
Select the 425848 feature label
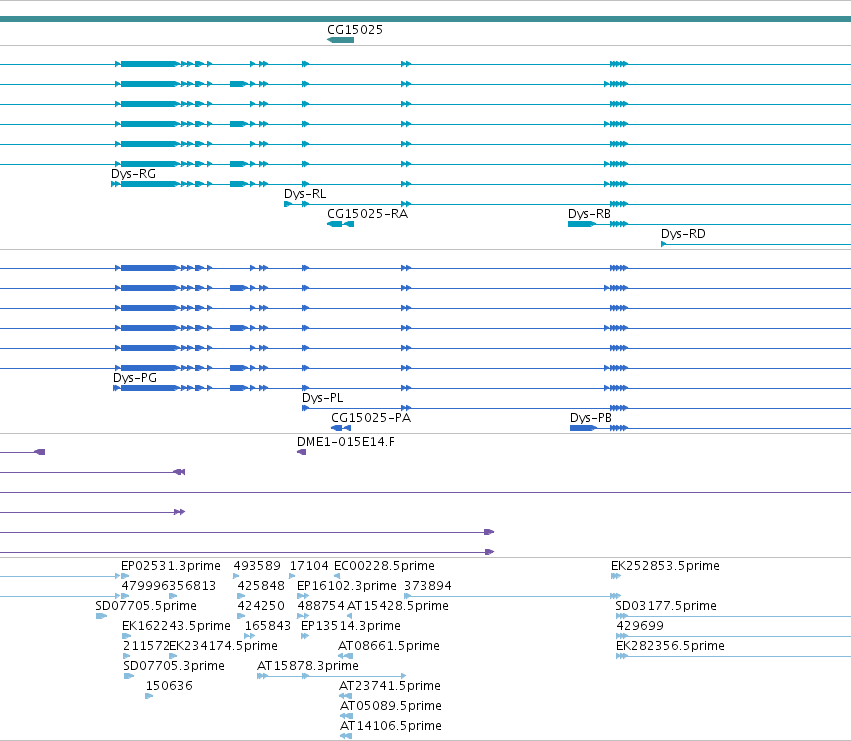point(261,586)
